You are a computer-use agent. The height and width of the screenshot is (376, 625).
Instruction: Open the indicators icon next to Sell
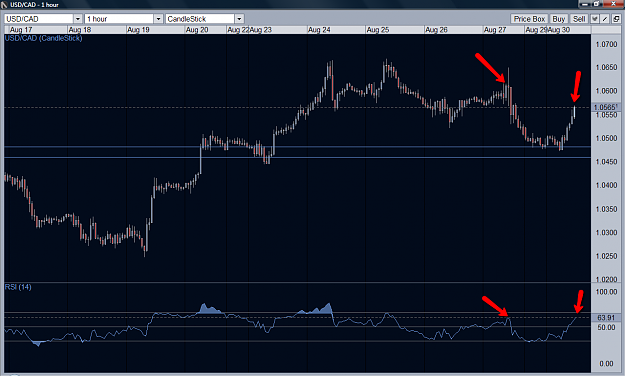click(x=595, y=19)
